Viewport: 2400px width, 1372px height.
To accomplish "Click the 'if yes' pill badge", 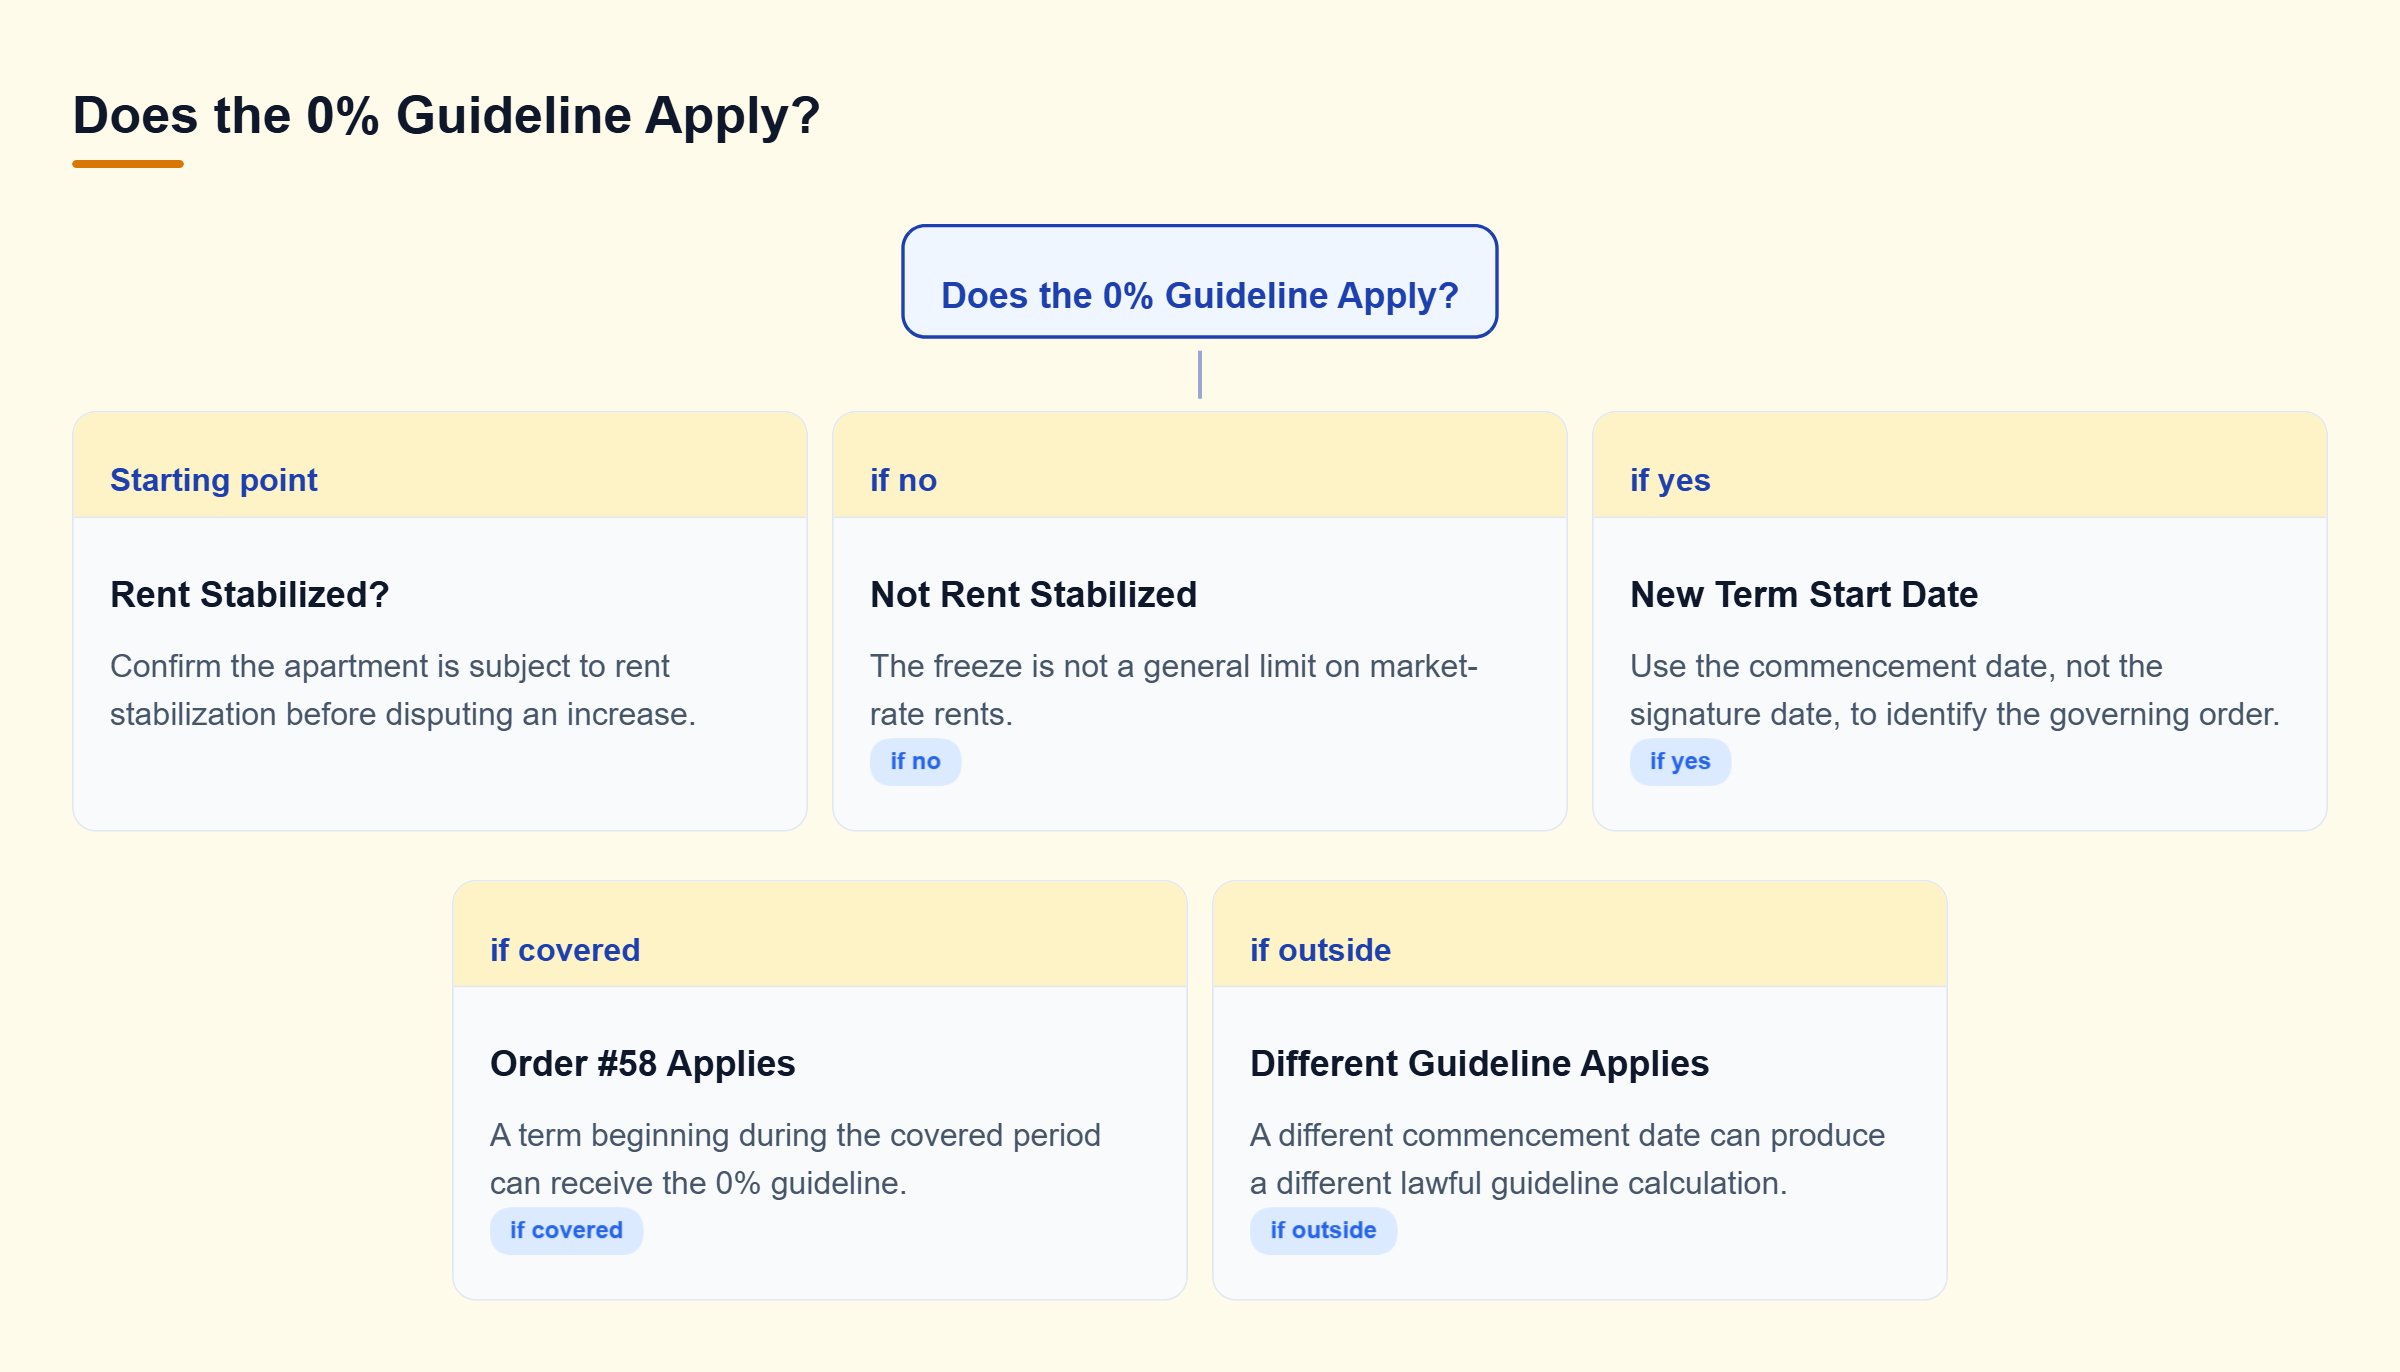I will pos(1680,762).
